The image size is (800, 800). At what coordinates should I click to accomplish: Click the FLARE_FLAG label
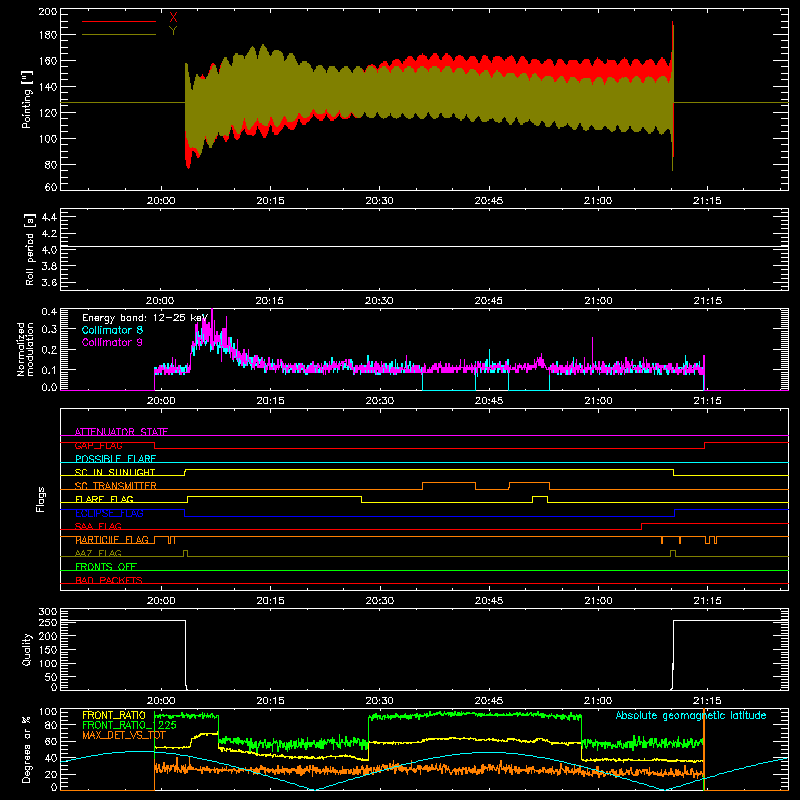coord(104,499)
